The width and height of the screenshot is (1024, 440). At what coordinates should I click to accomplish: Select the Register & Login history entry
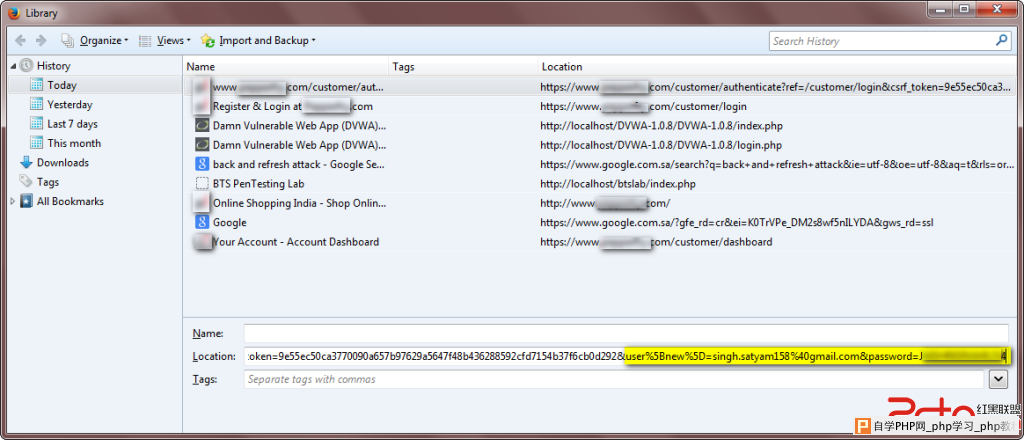[x=600, y=106]
